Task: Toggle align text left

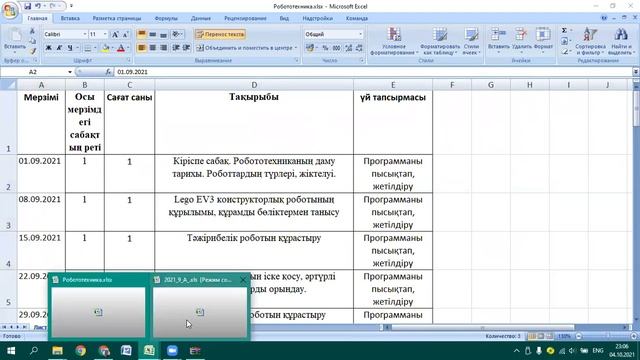Action: (x=141, y=48)
